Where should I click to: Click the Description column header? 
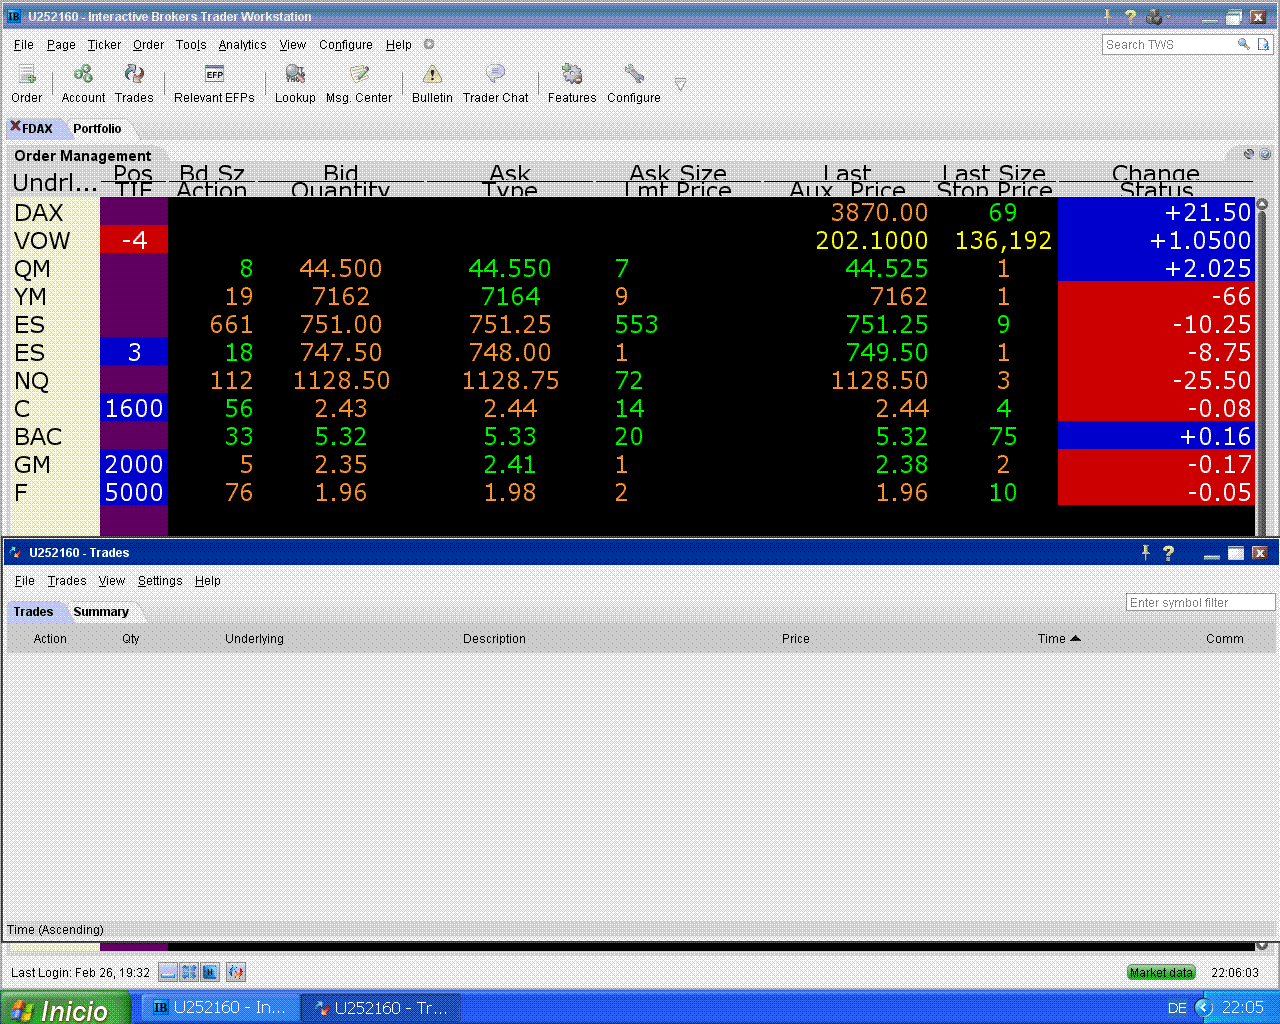pos(494,638)
